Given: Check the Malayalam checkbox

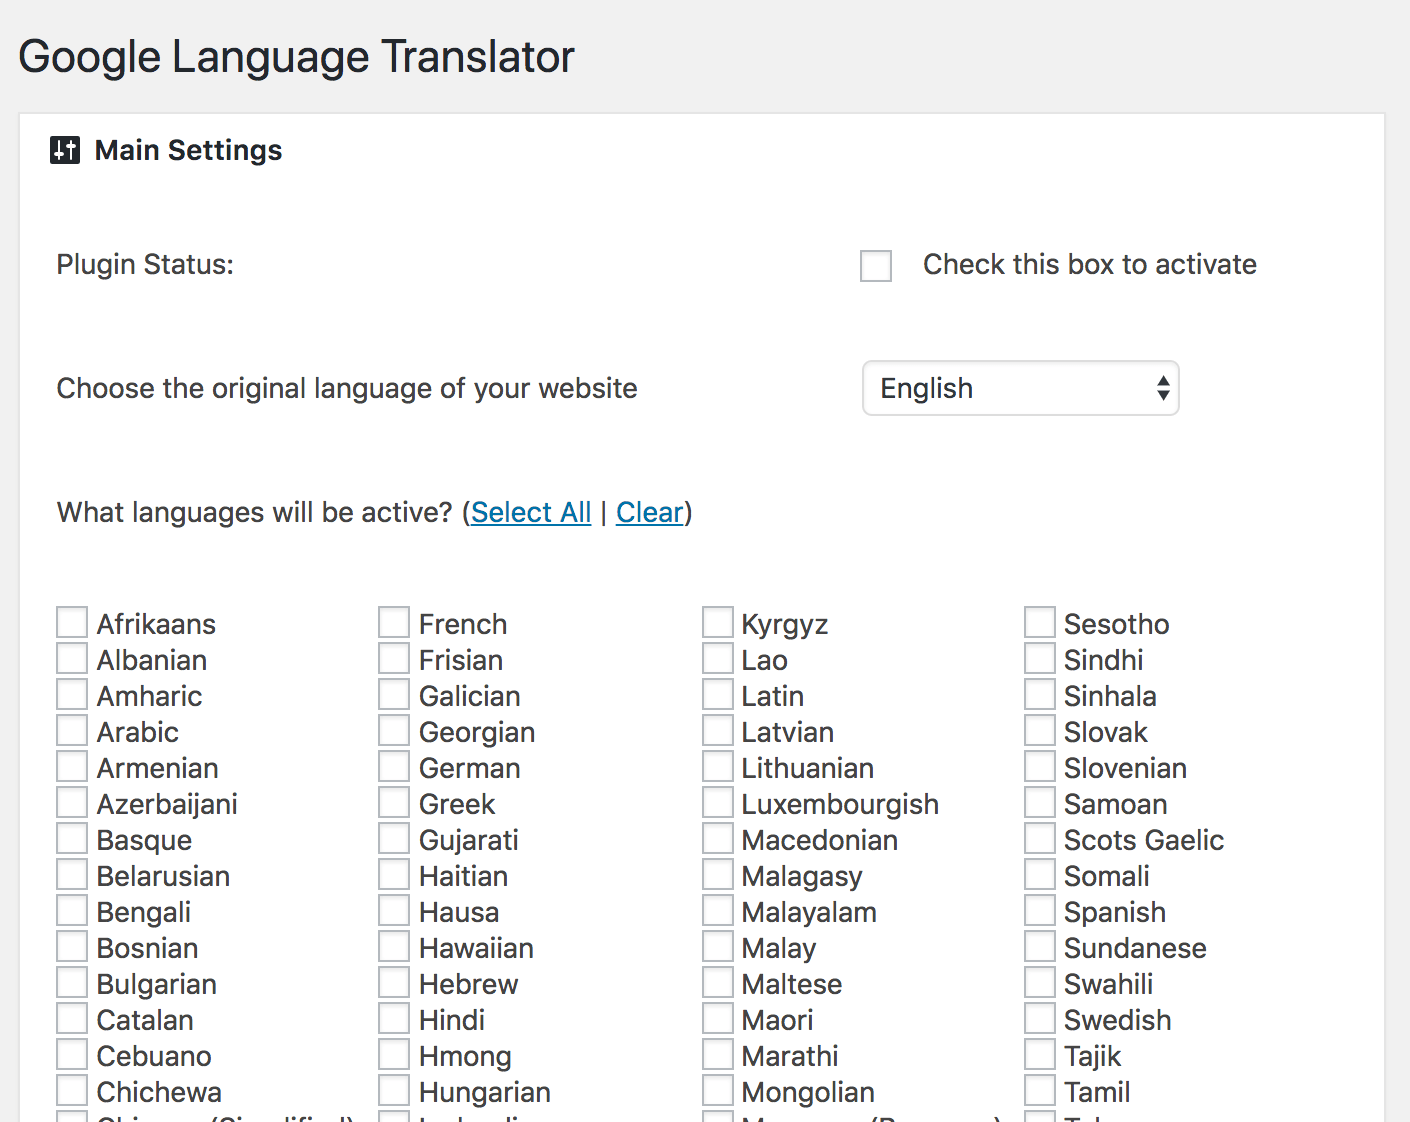Looking at the screenshot, I should (x=718, y=910).
